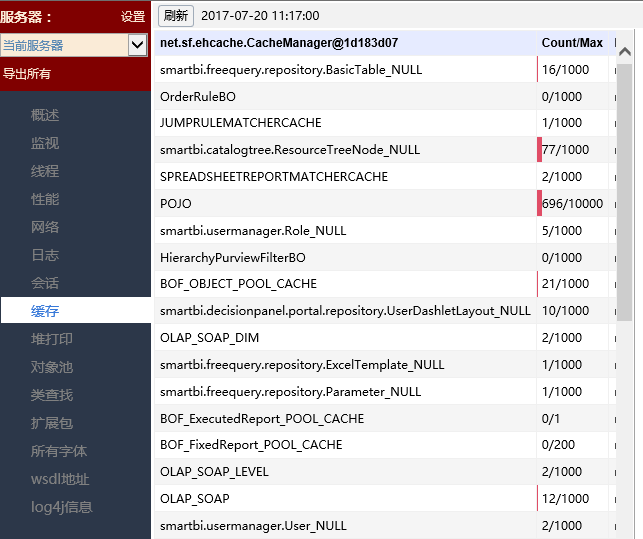Click the 12/1000 count value
643x539 pixels.
[565, 499]
